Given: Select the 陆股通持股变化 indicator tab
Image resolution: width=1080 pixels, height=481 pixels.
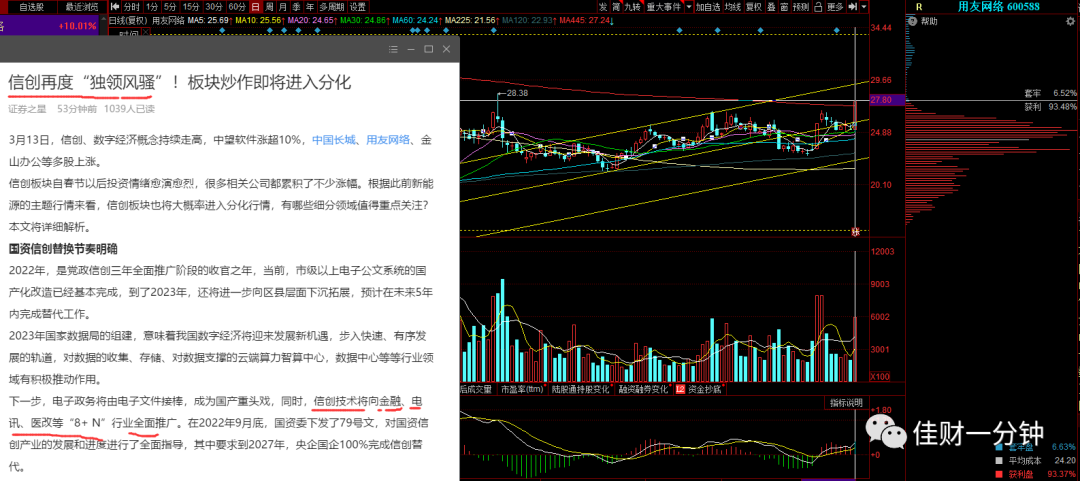Looking at the screenshot, I should (582, 389).
